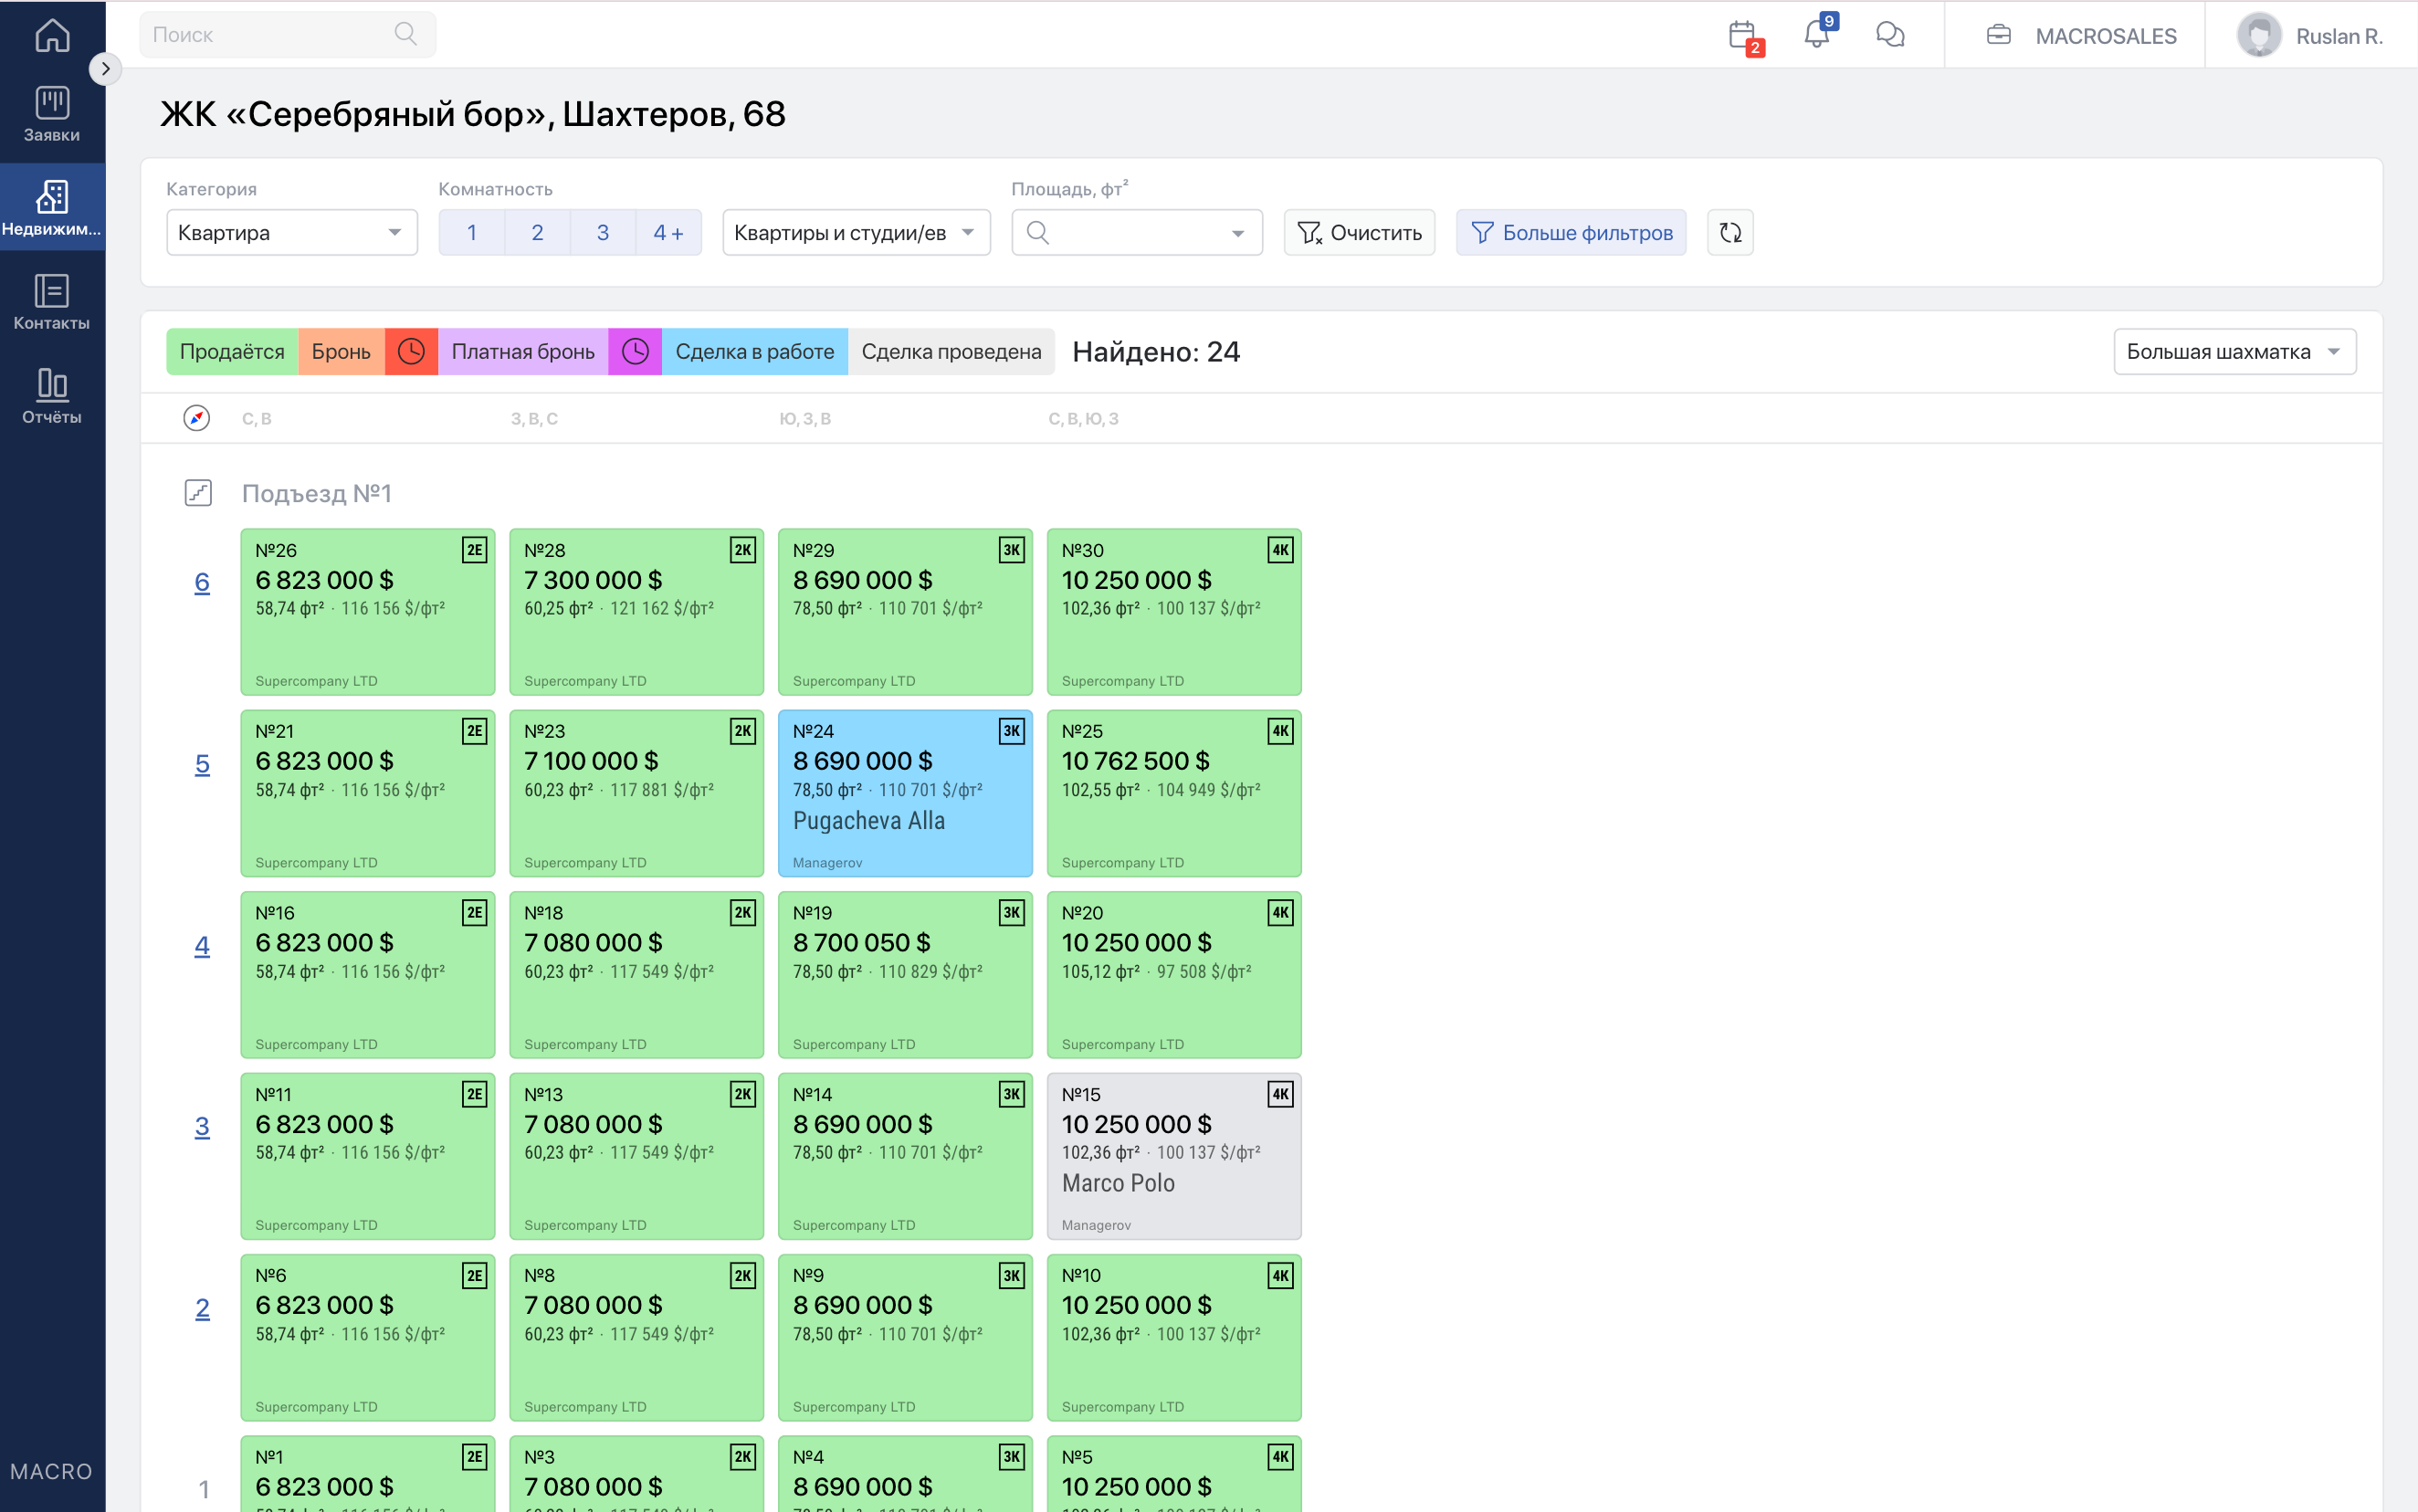The height and width of the screenshot is (1512, 2418).
Task: Open floor 5 link
Action: pos(202,764)
